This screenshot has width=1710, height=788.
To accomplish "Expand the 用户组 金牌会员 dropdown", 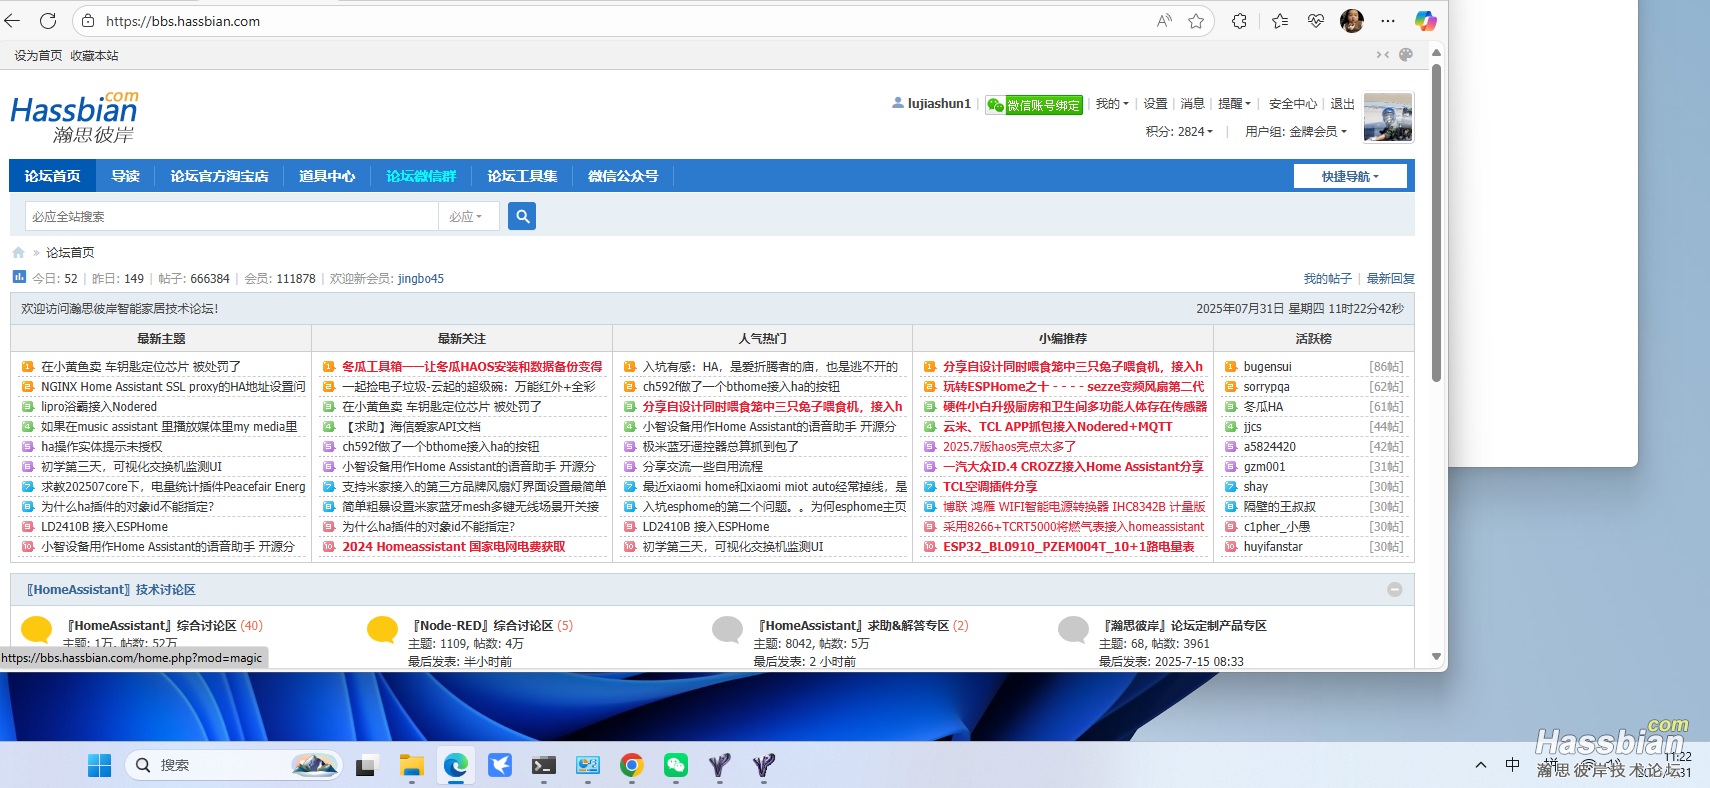I will (1296, 132).
